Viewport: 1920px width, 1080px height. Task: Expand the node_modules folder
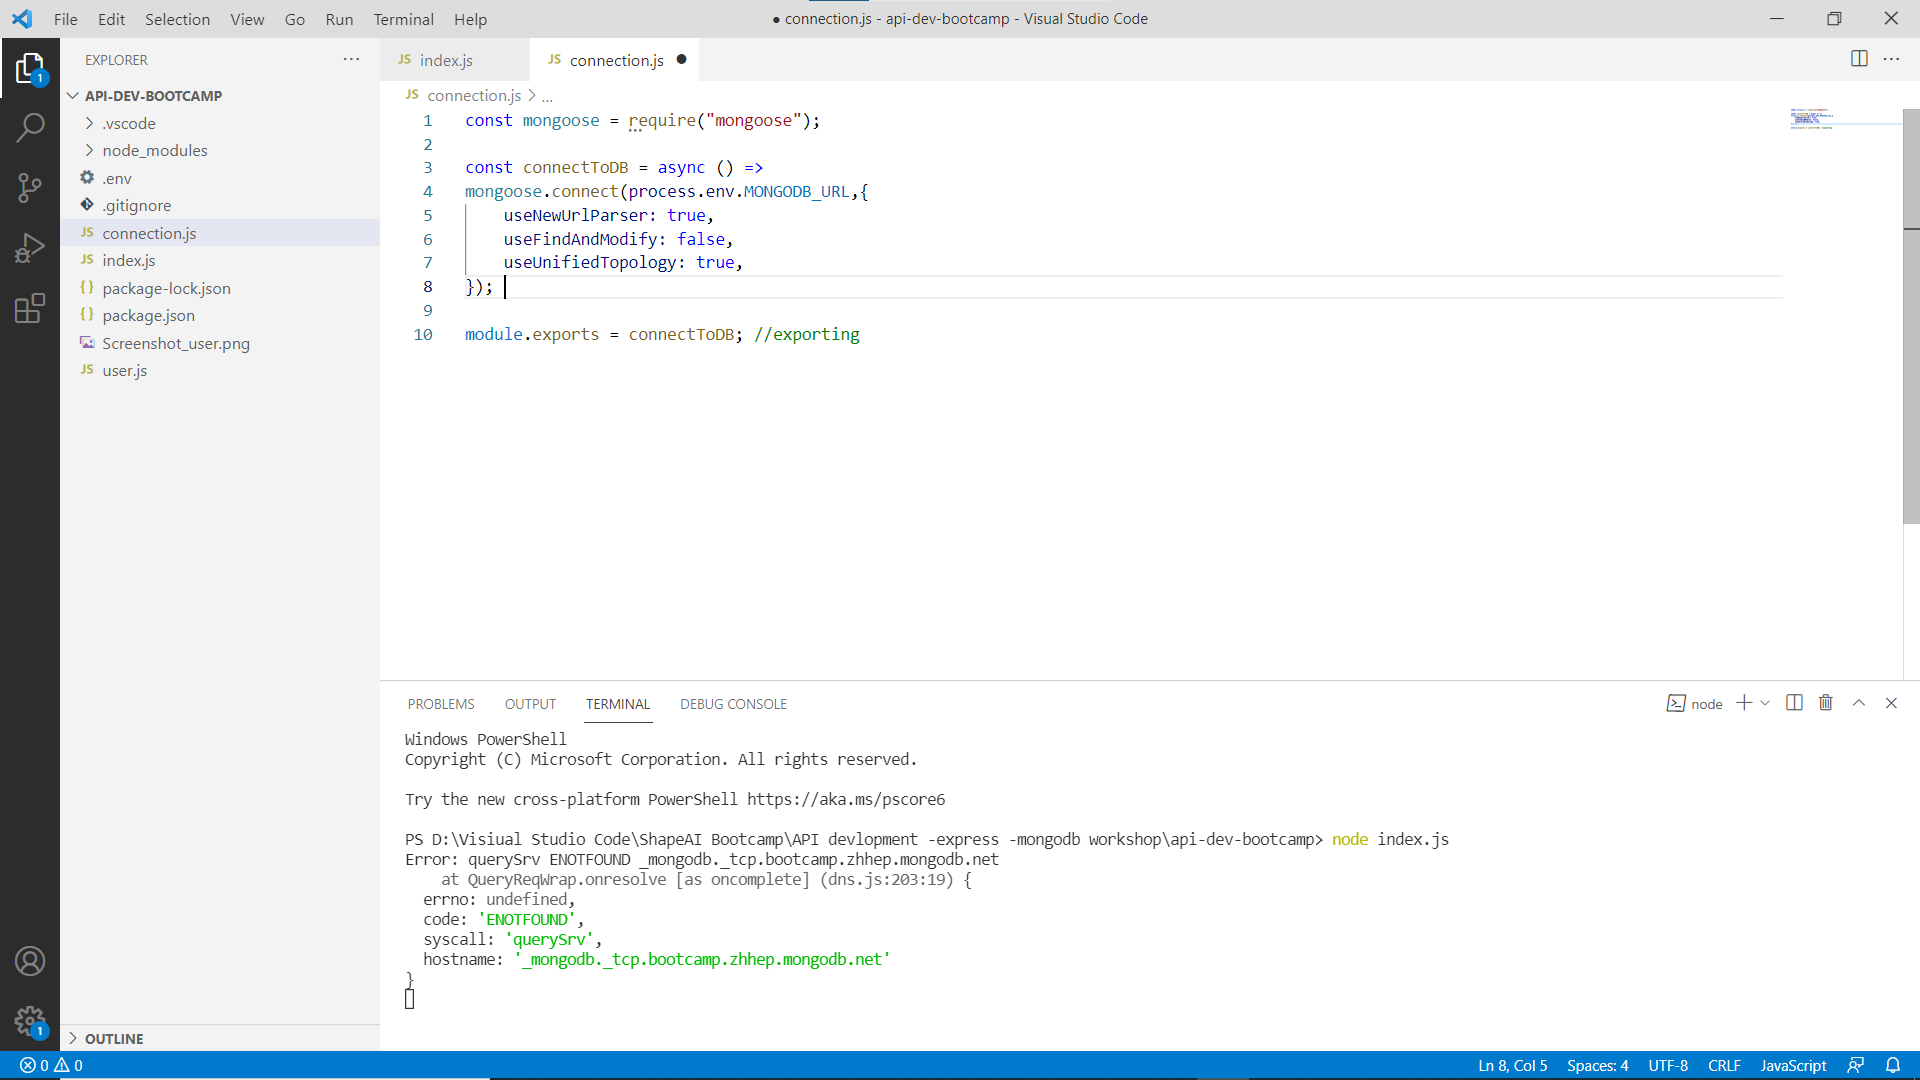(154, 150)
